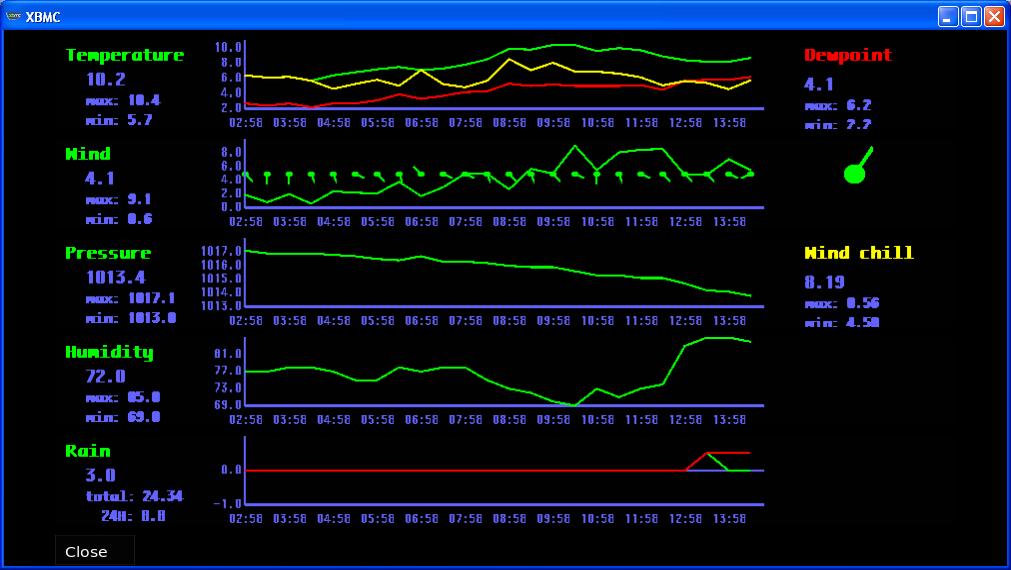Select the Rain heading label

coord(88,451)
